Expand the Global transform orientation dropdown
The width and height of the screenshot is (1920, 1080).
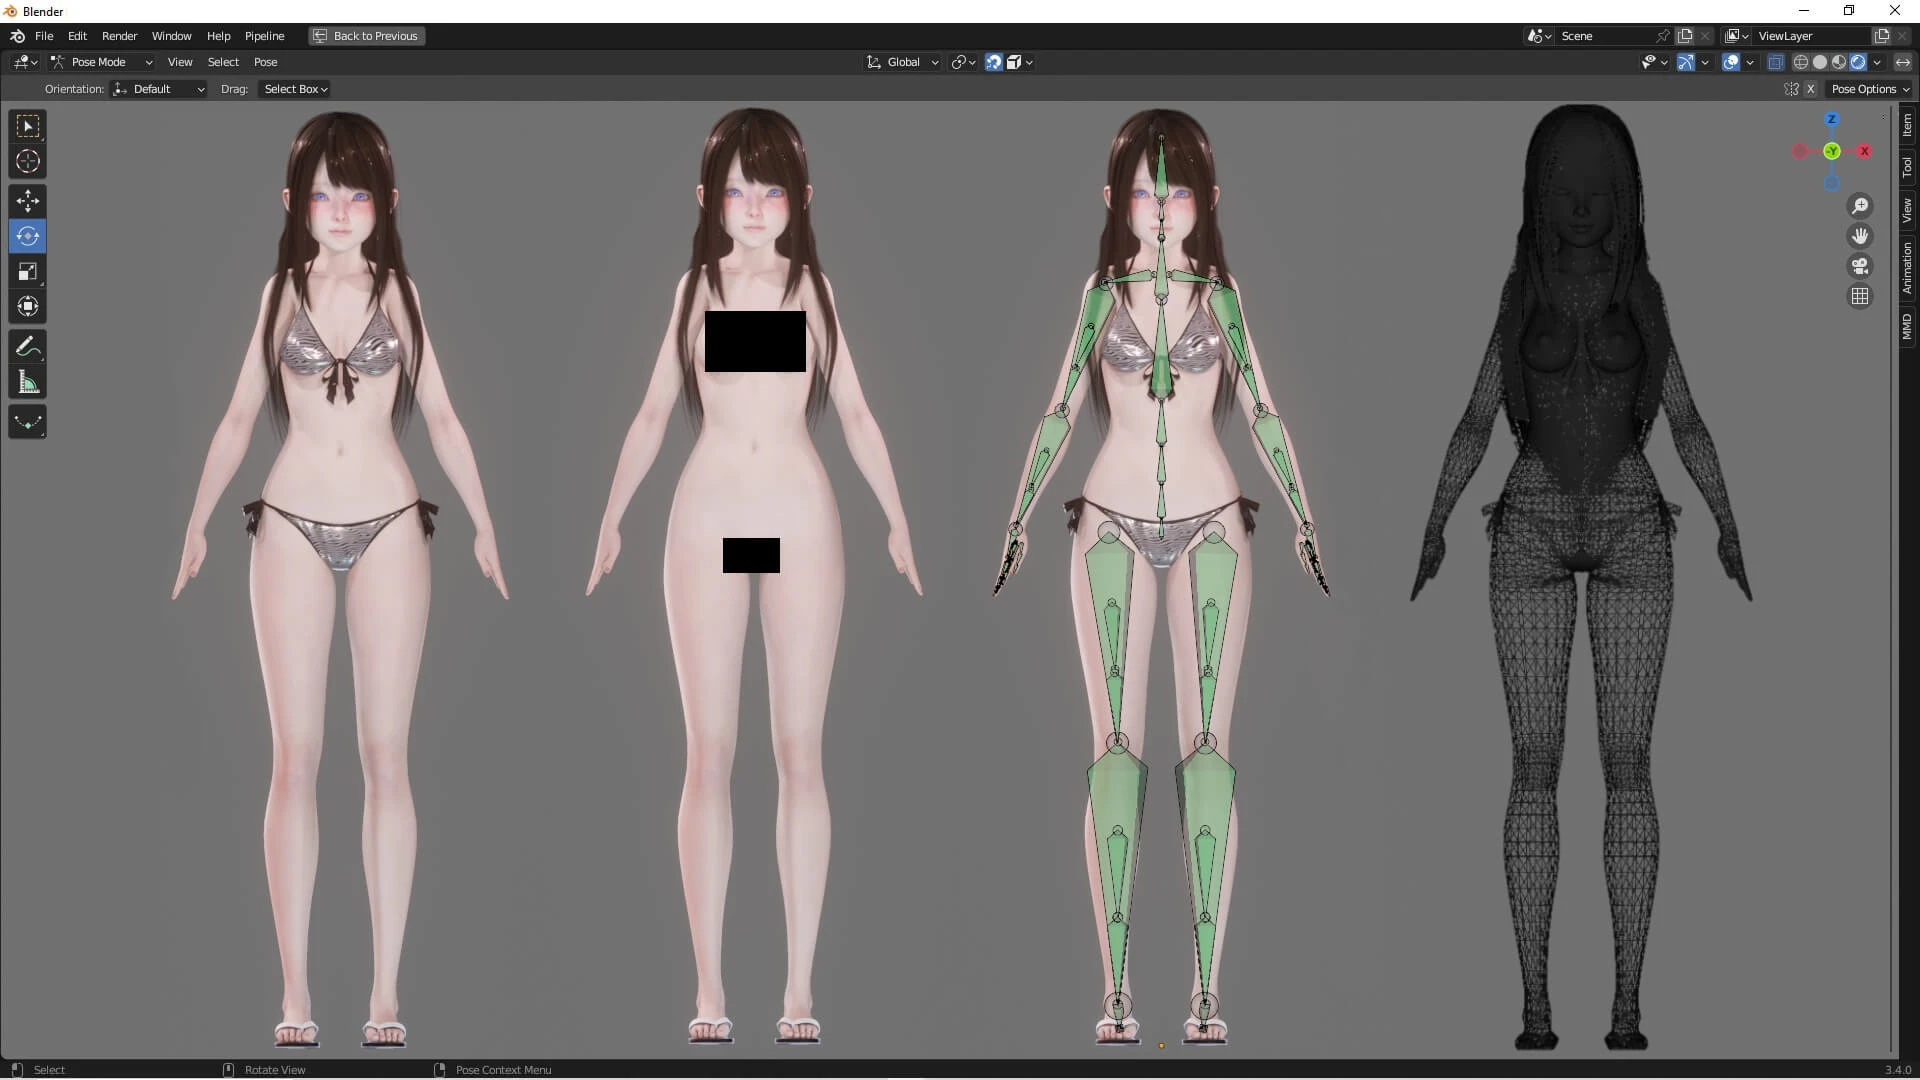tap(903, 62)
